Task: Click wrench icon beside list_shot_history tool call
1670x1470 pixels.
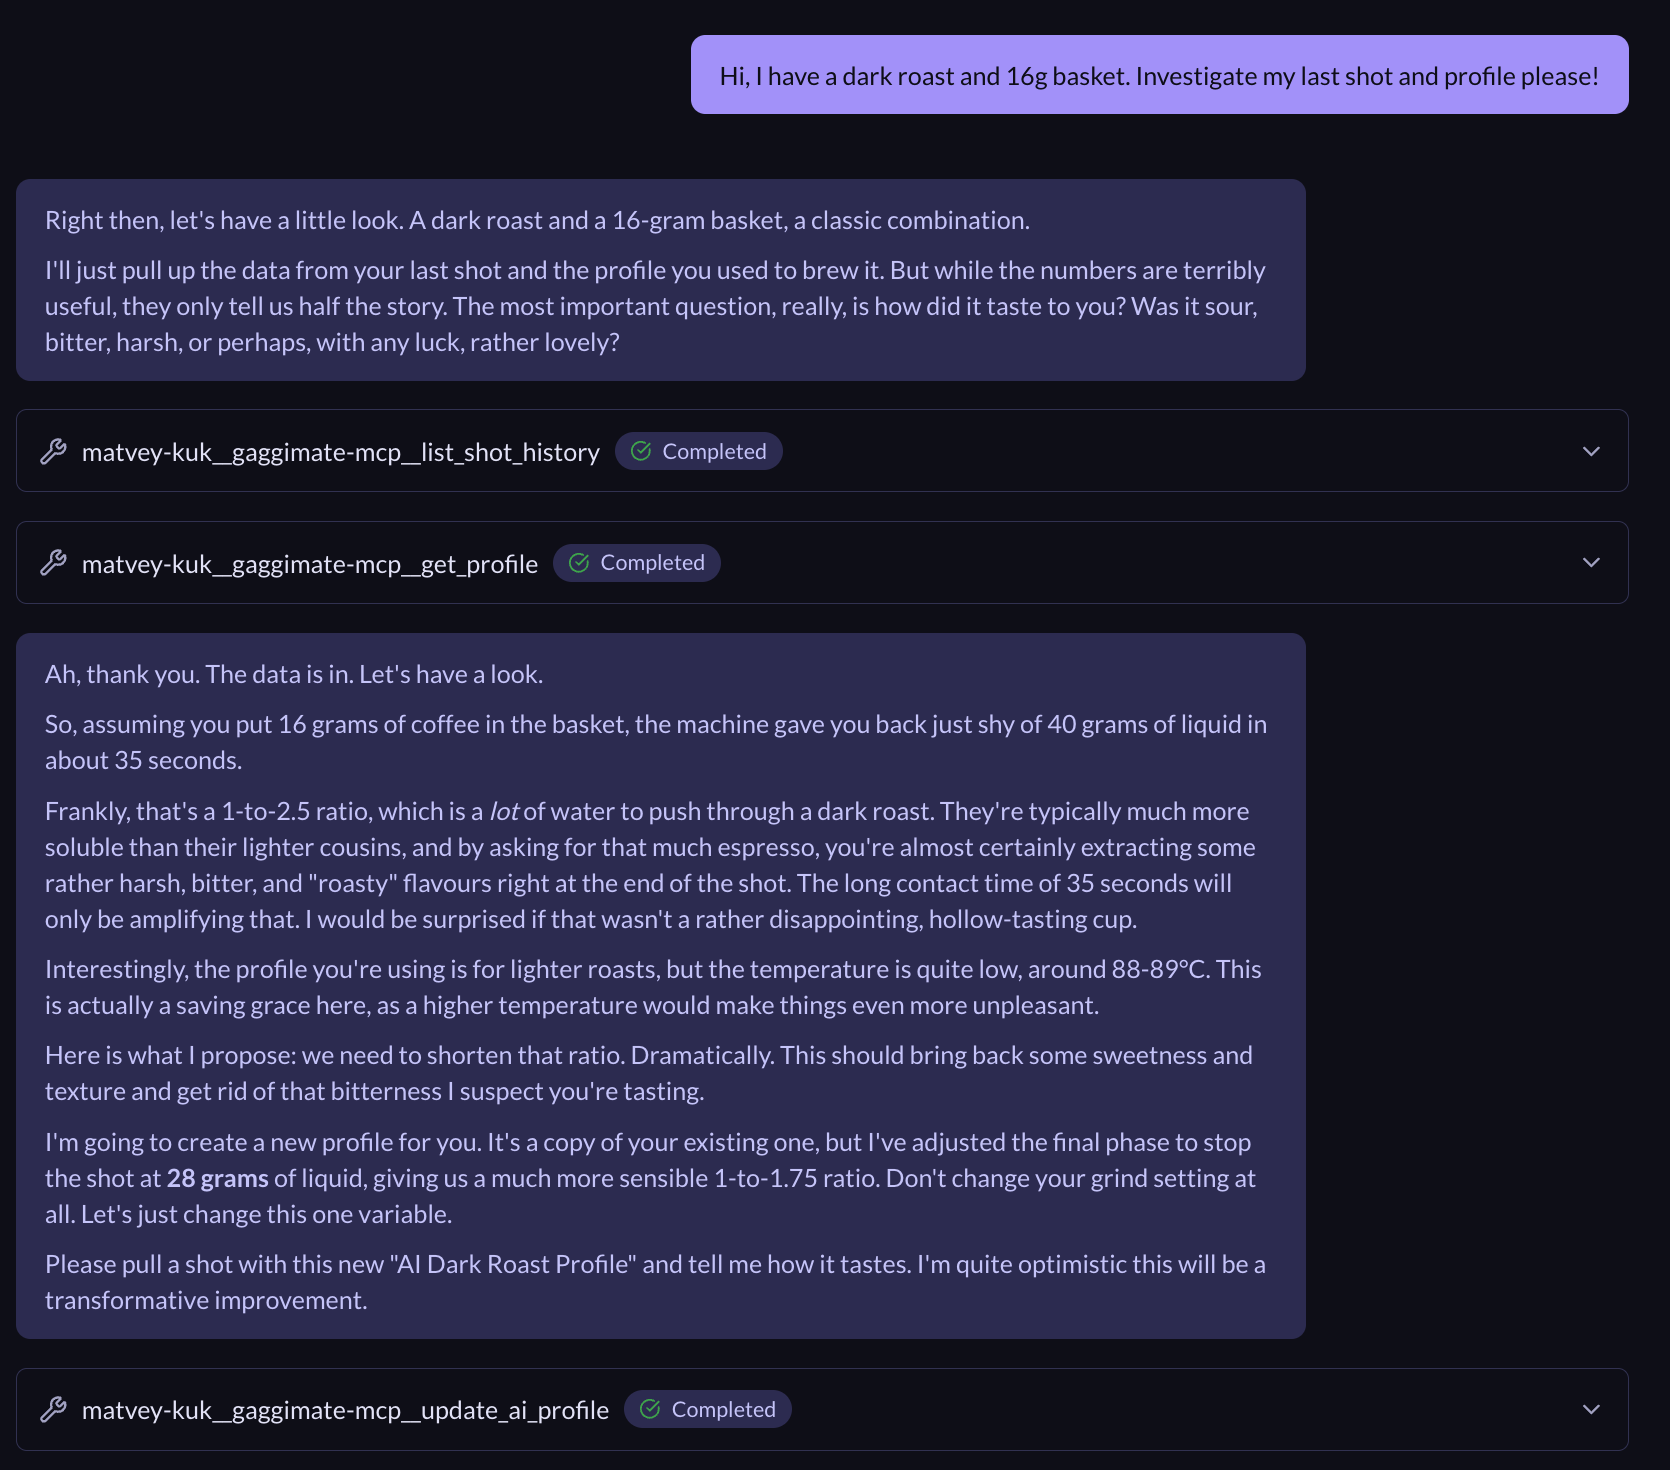Action: tap(53, 452)
